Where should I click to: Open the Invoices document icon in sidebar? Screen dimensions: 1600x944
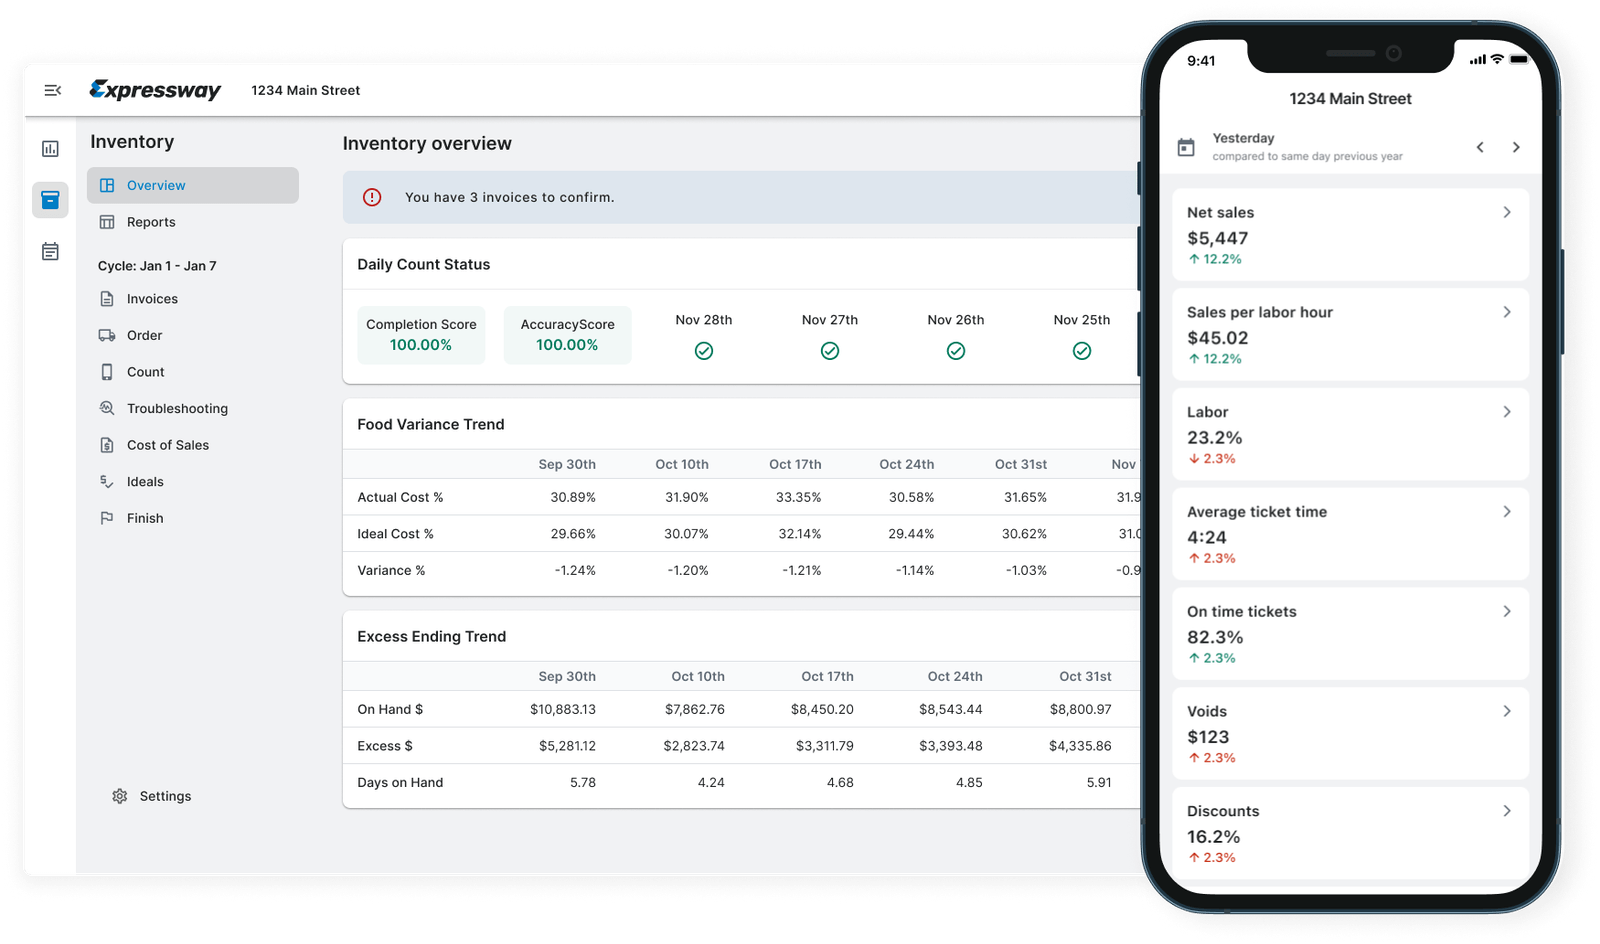(x=107, y=298)
